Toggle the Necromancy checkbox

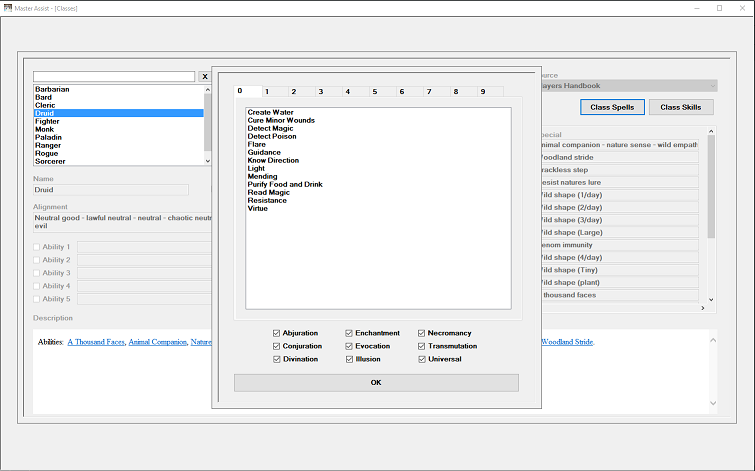[421, 333]
